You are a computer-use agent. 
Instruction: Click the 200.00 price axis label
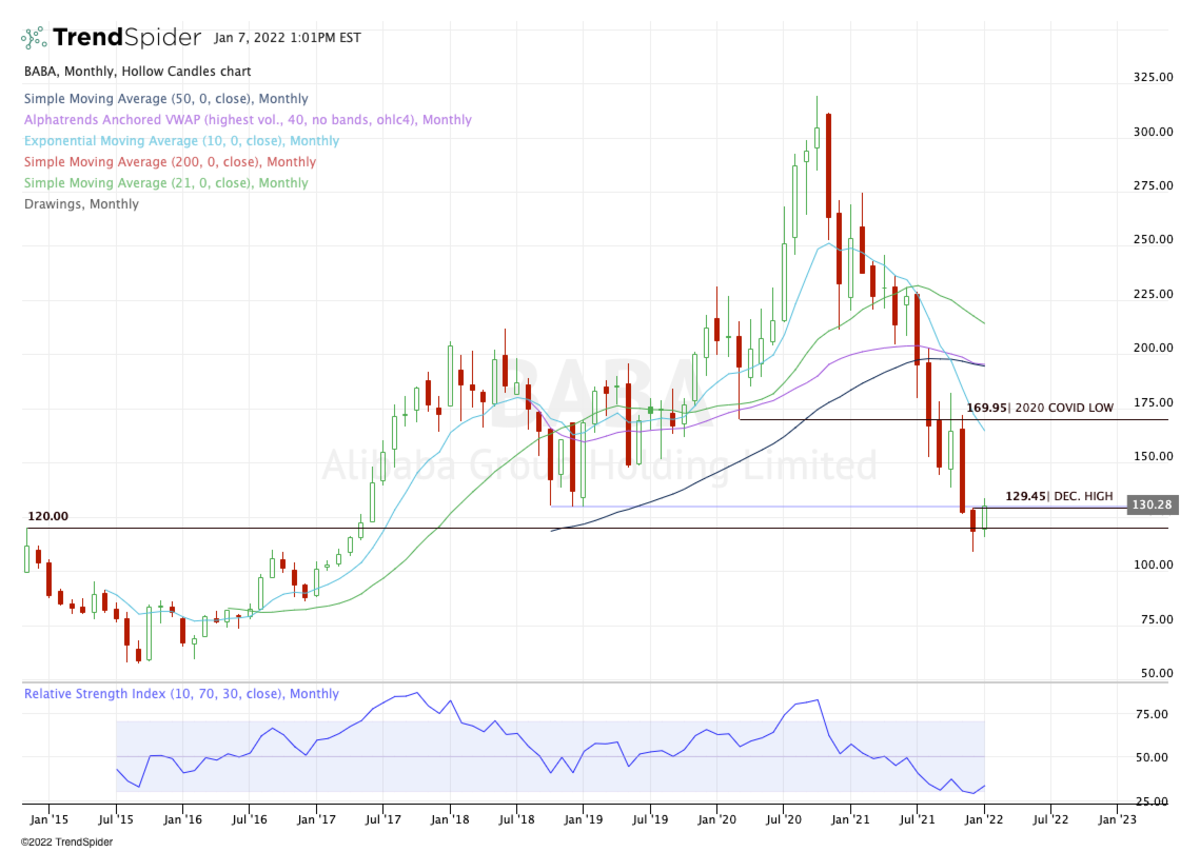coord(1151,348)
